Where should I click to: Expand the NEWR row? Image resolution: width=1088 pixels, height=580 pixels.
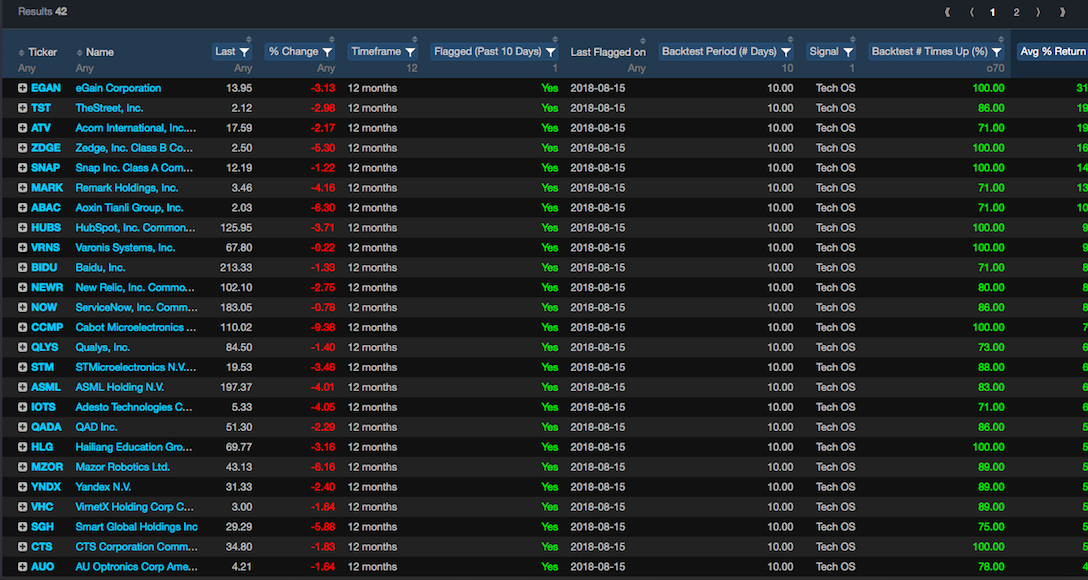coord(22,288)
